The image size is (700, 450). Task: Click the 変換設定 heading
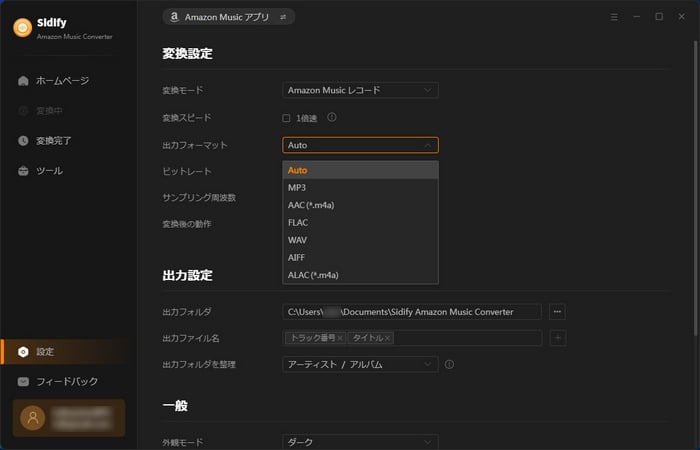click(x=188, y=54)
